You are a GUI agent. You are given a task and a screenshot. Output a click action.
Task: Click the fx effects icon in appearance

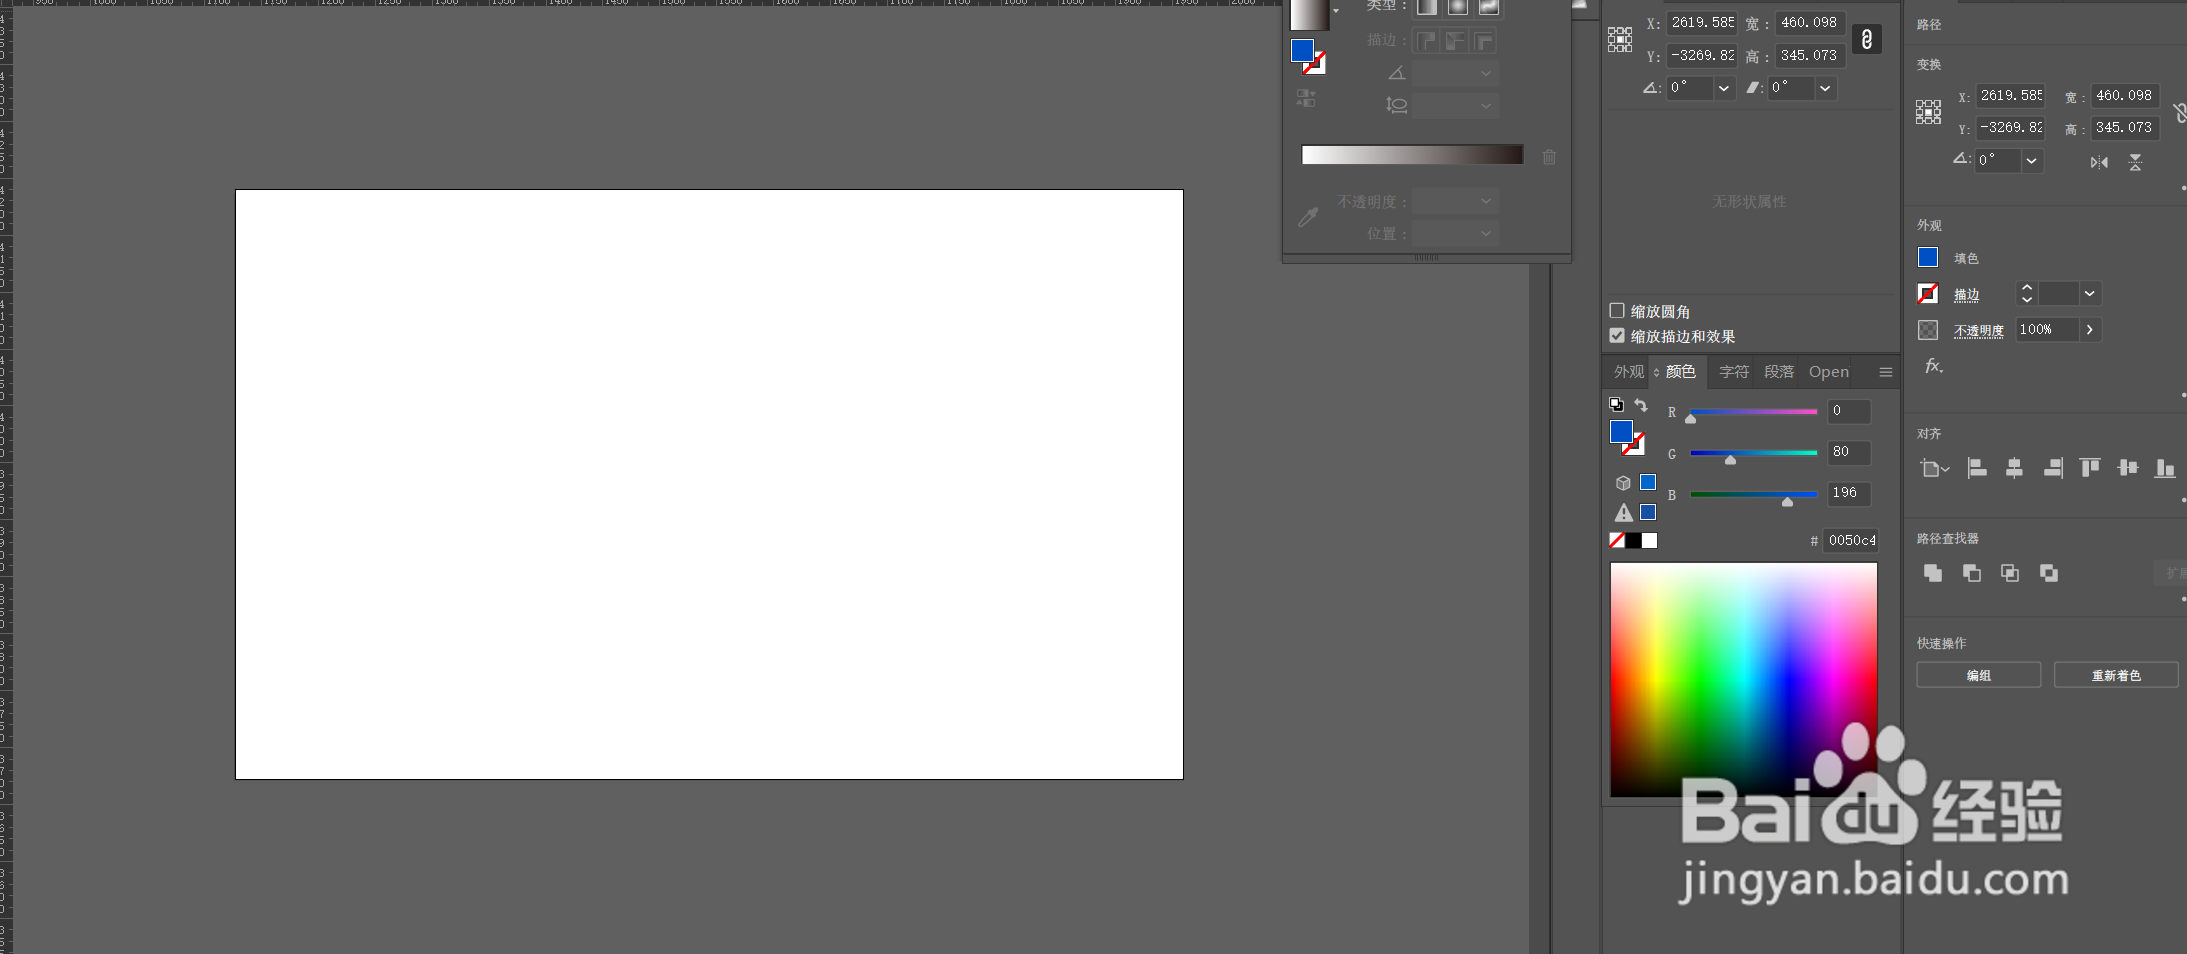[1934, 366]
